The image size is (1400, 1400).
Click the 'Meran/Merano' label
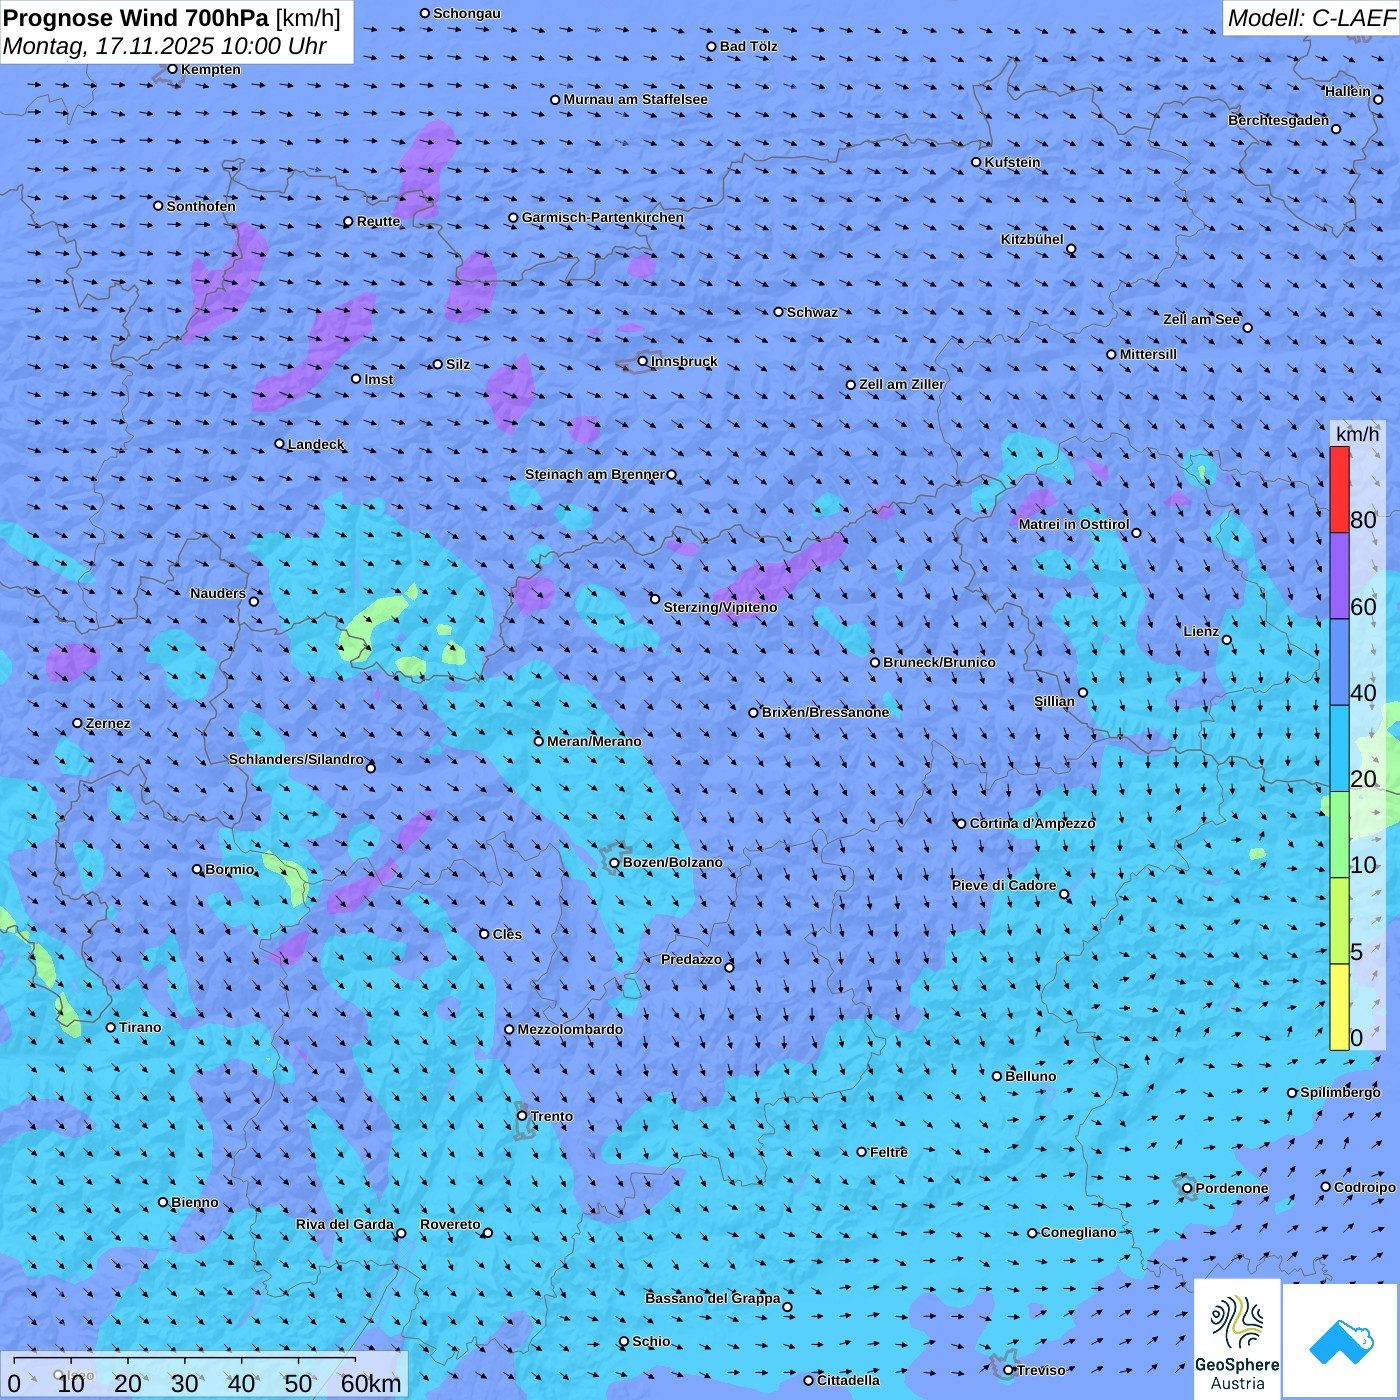coord(594,741)
